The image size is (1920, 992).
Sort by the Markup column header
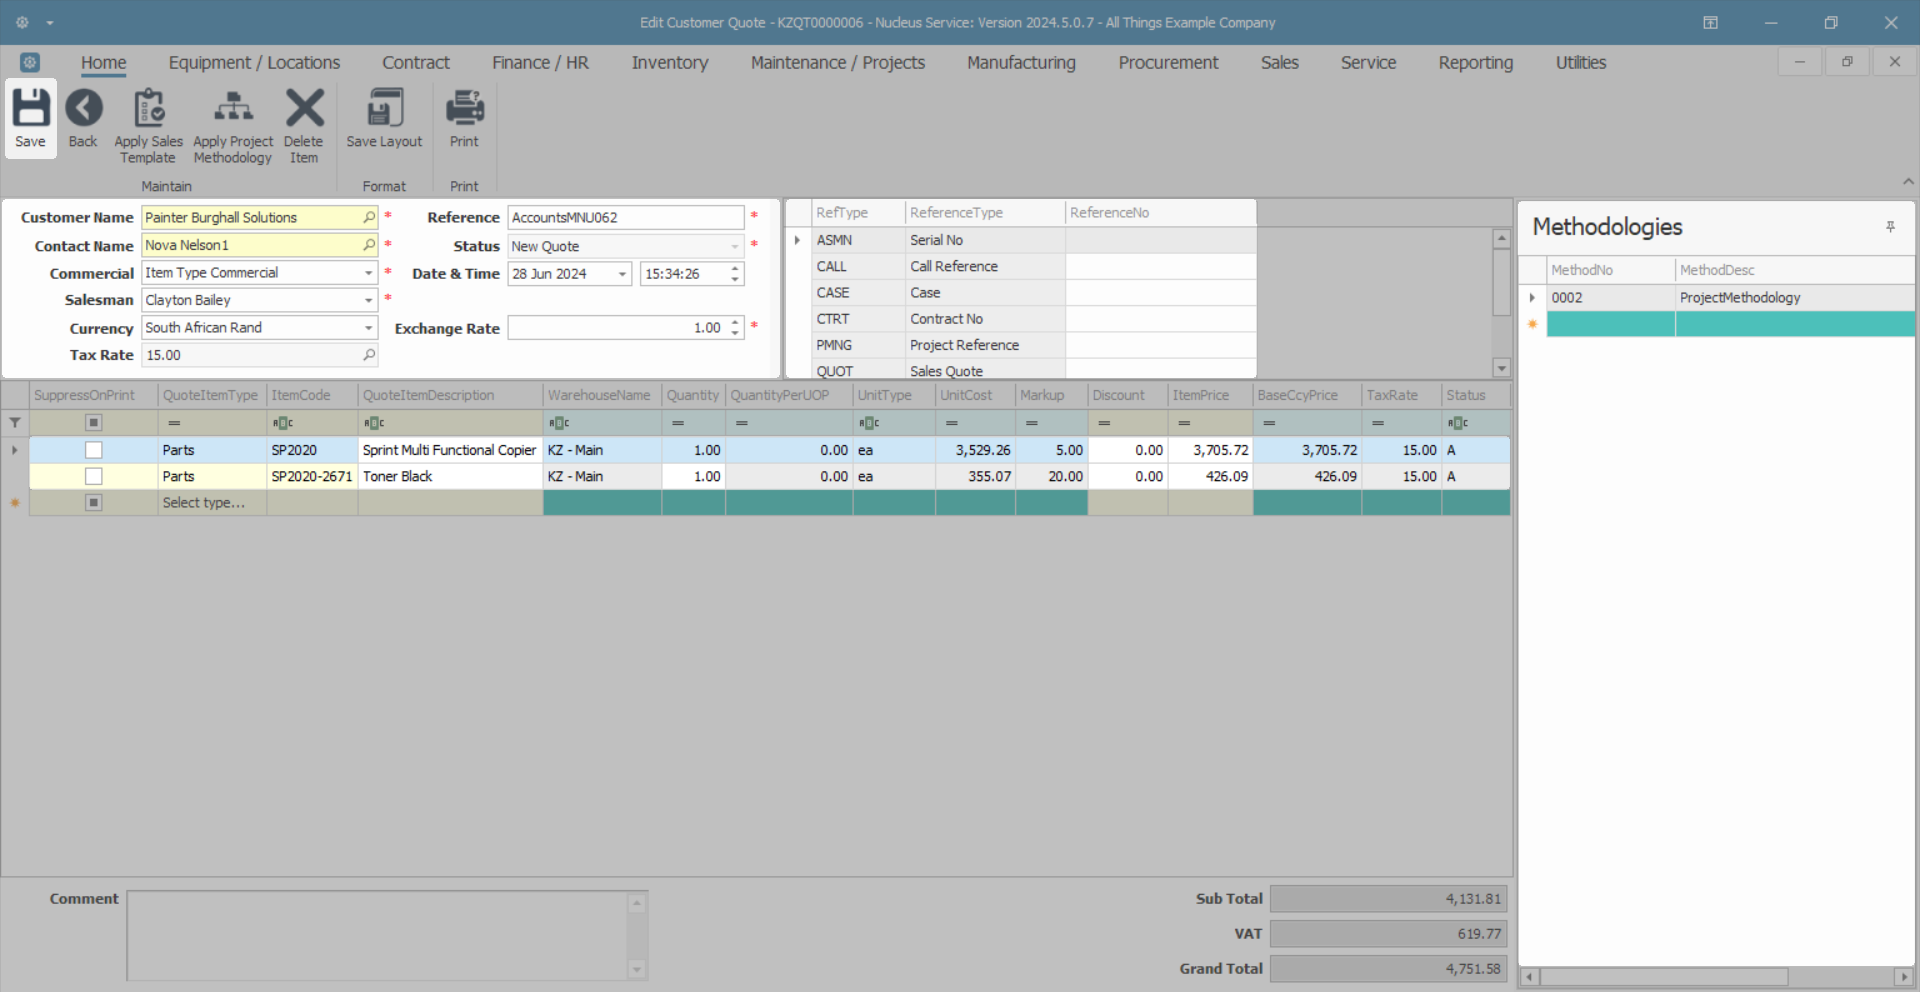[x=1051, y=395]
